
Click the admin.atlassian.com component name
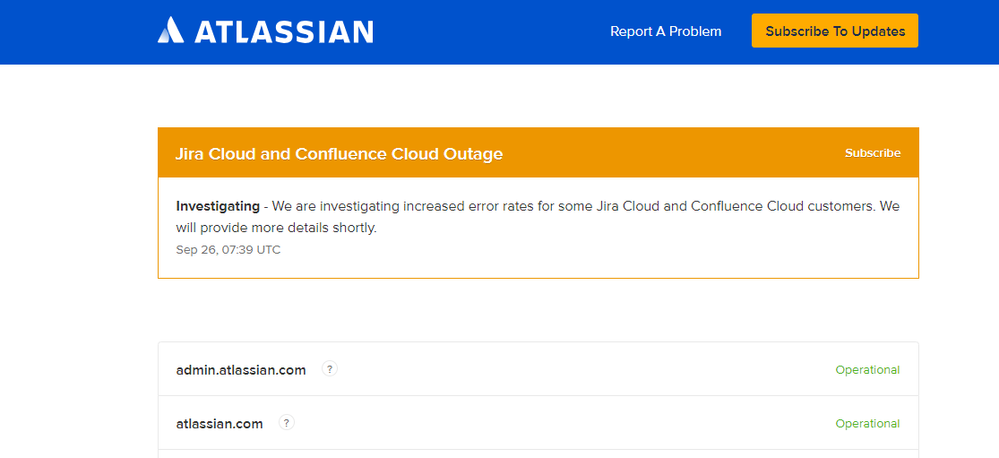tap(241, 369)
